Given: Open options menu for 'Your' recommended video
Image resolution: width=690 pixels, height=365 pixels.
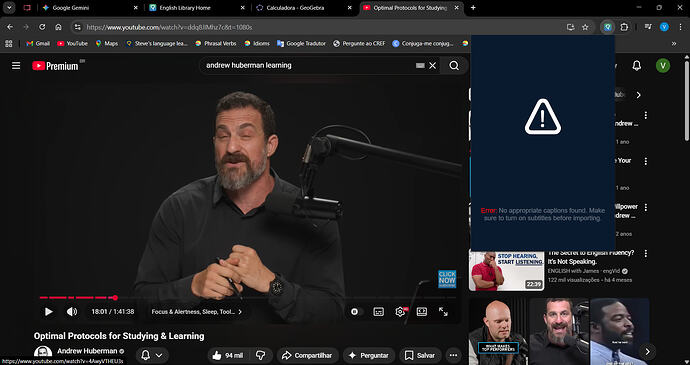Looking at the screenshot, I should pos(646,161).
